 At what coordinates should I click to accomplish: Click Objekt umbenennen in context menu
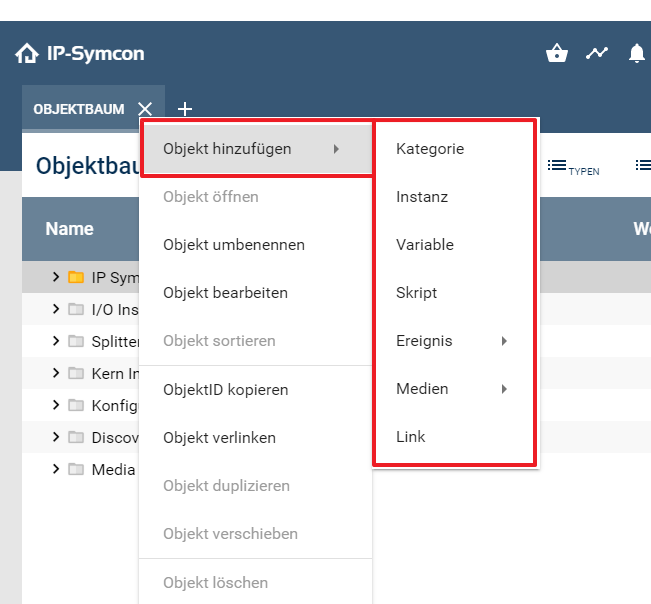(x=234, y=245)
